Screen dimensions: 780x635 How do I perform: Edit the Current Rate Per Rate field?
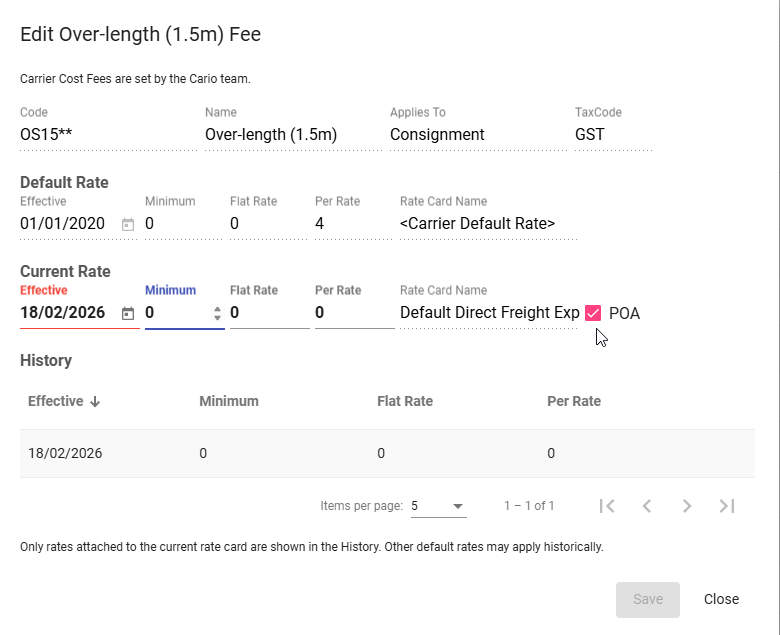pyautogui.click(x=355, y=313)
